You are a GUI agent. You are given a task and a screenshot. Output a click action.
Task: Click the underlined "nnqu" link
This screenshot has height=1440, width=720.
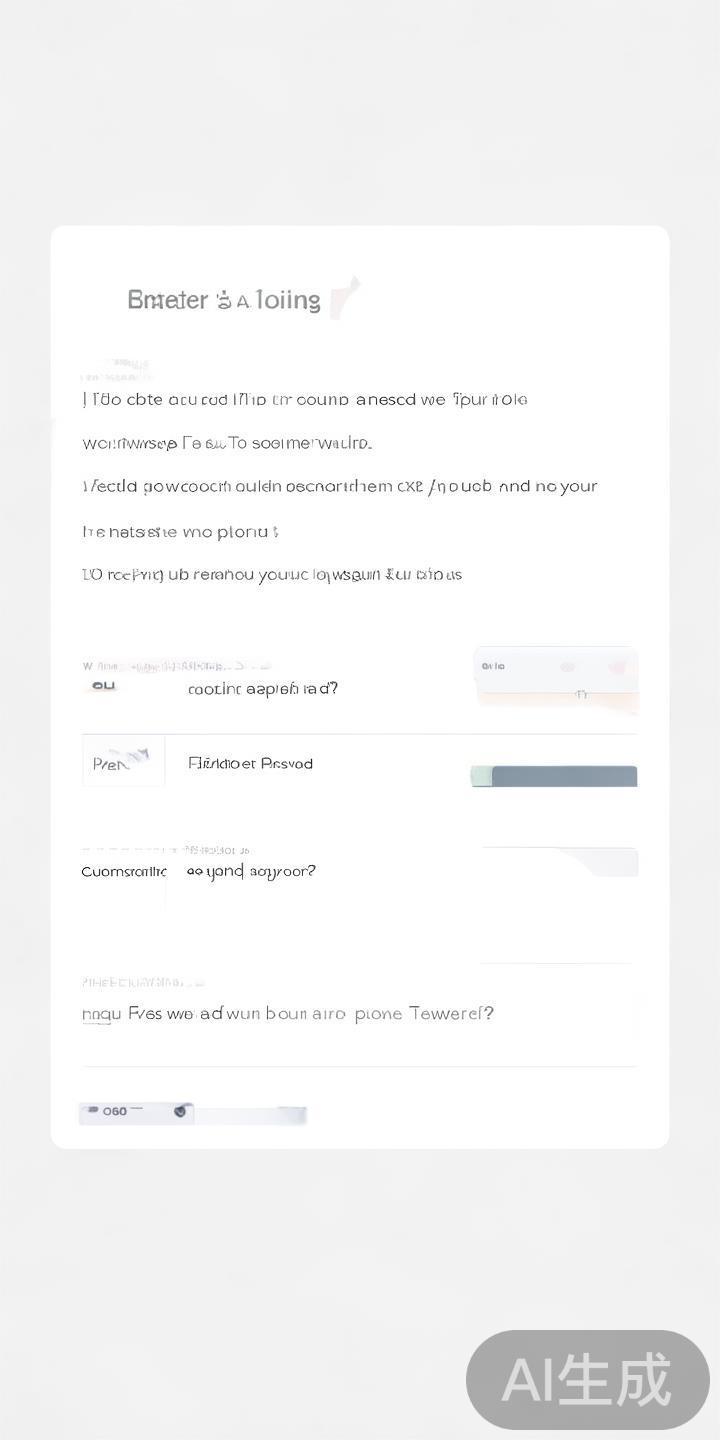101,1014
